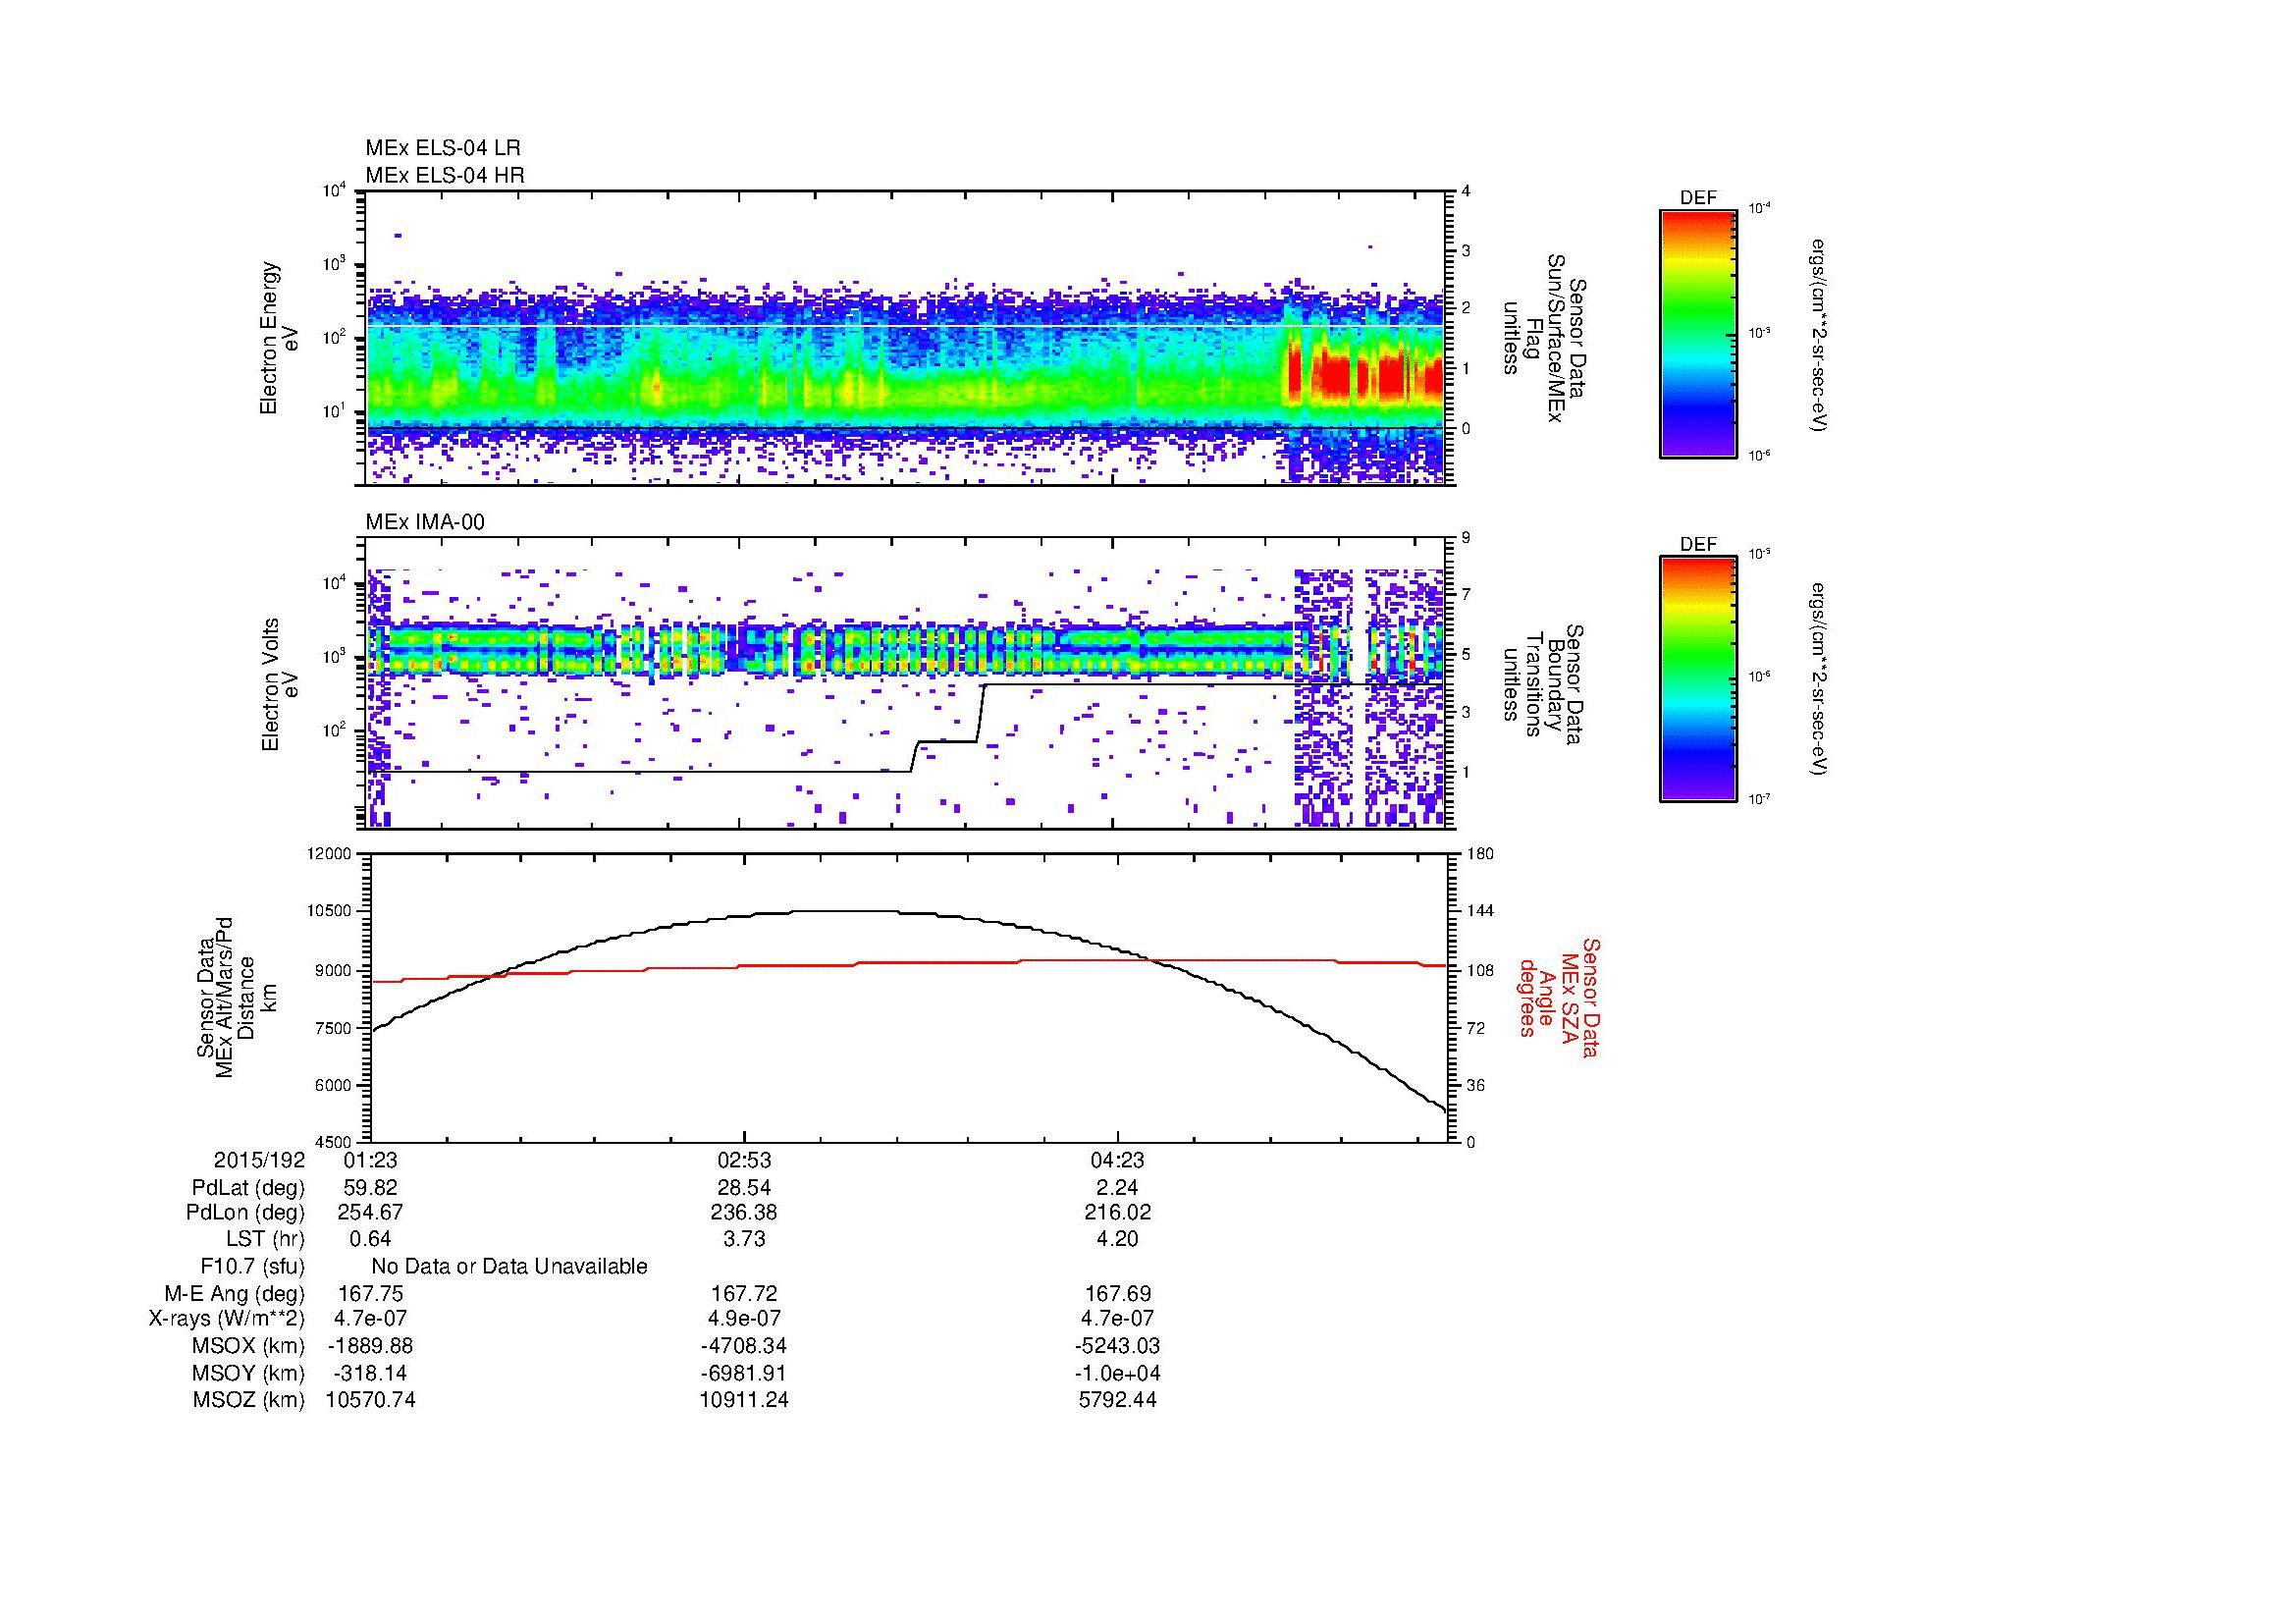Click the PdLat value 2.24
The image size is (2296, 1623).
[x=1118, y=1188]
